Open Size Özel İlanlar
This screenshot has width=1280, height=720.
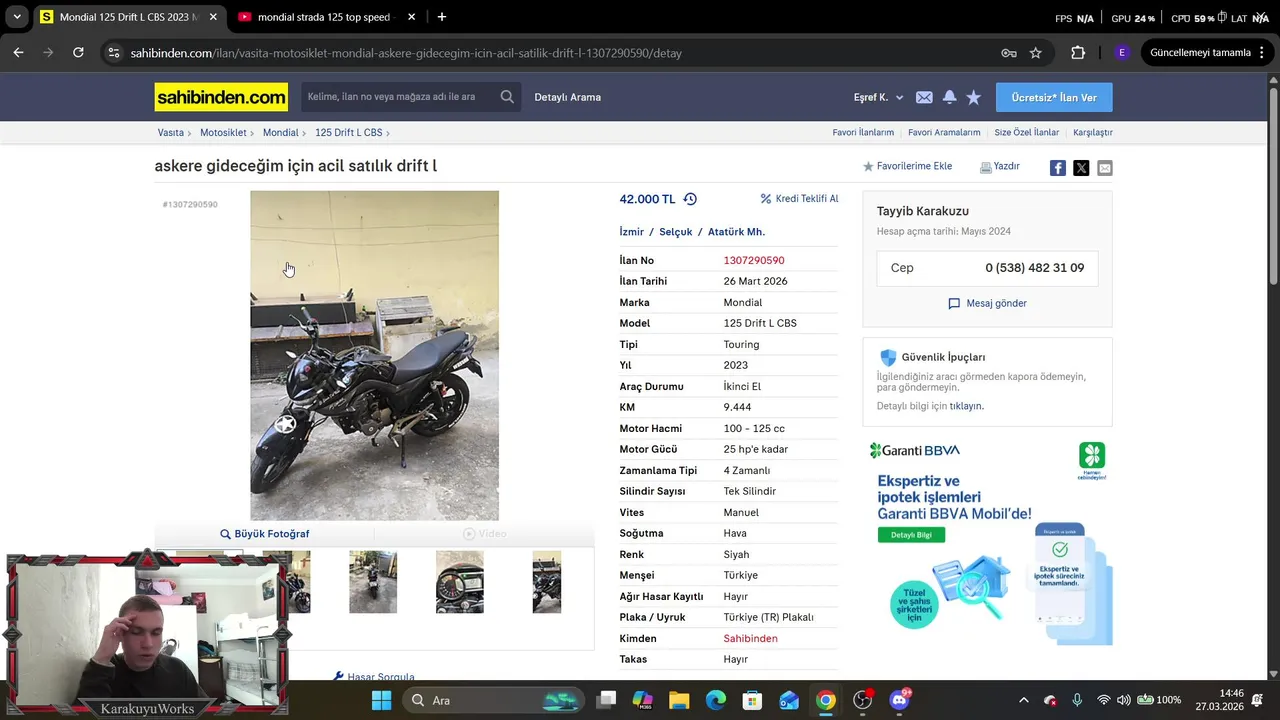pyautogui.click(x=1026, y=132)
